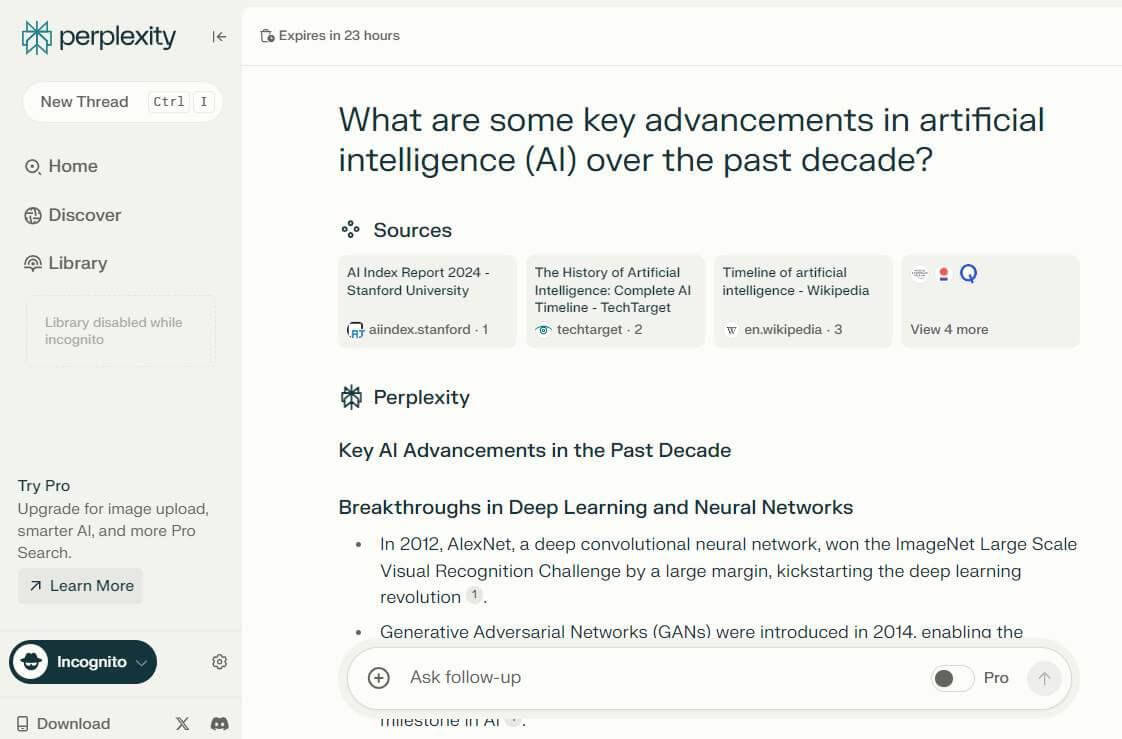Click the Home magnifier icon
Viewport: 1122px width, 739px height.
click(33, 167)
